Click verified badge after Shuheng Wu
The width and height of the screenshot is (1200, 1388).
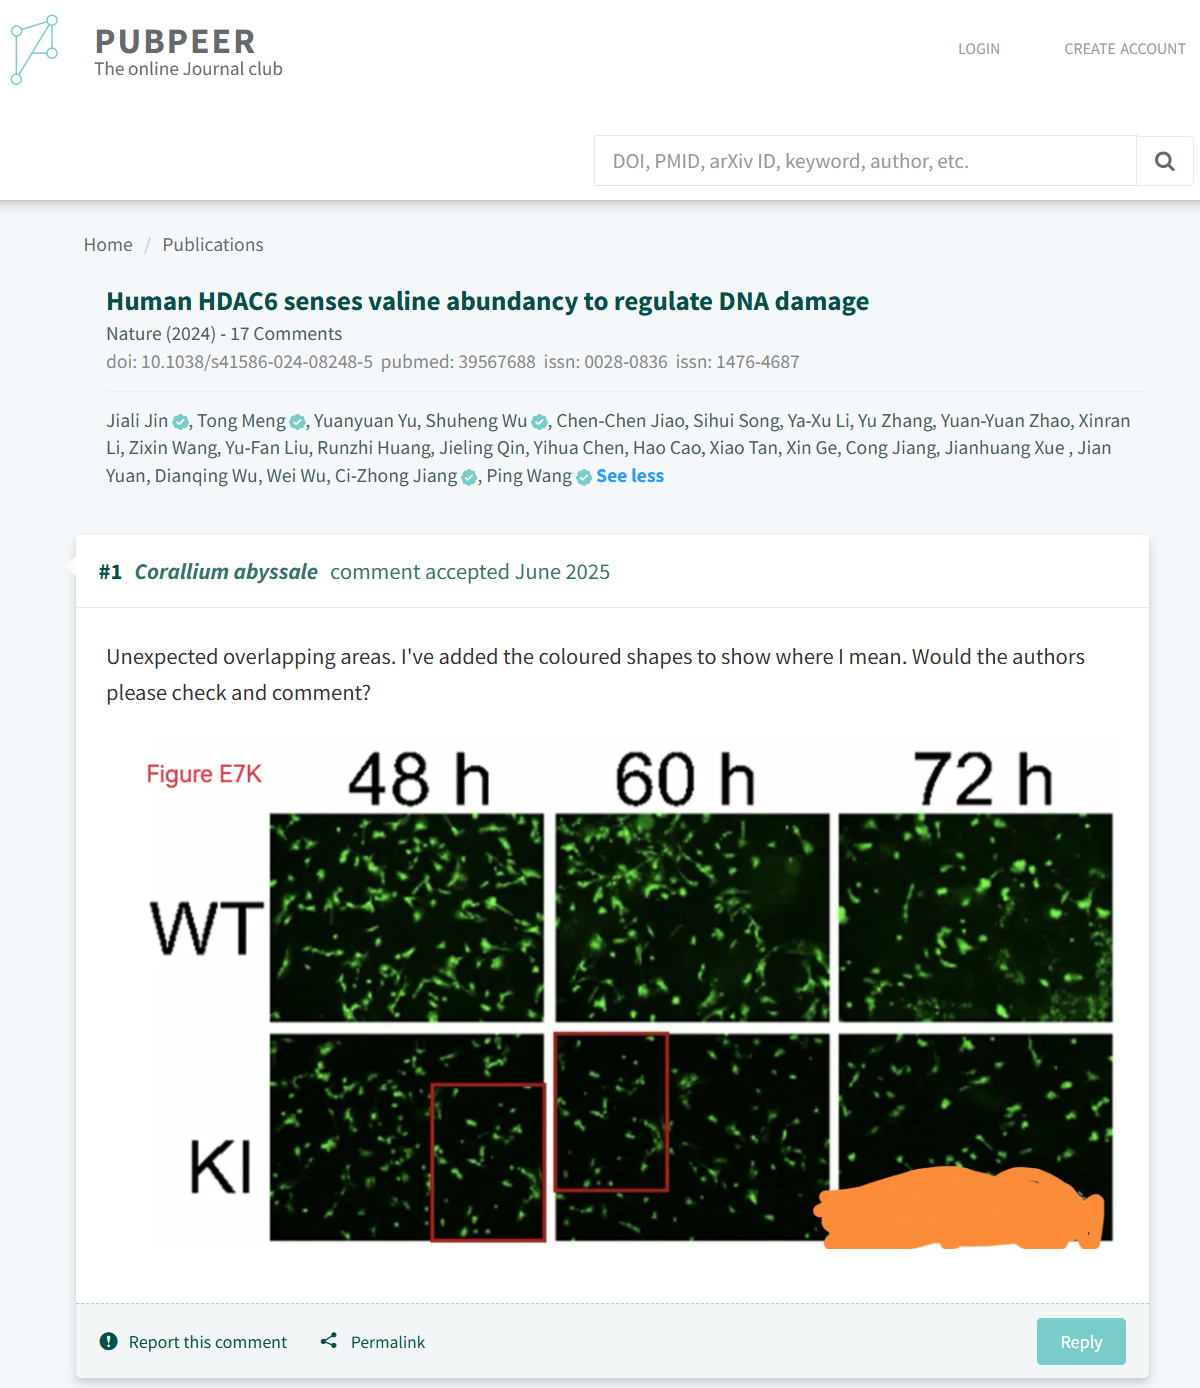click(x=539, y=422)
